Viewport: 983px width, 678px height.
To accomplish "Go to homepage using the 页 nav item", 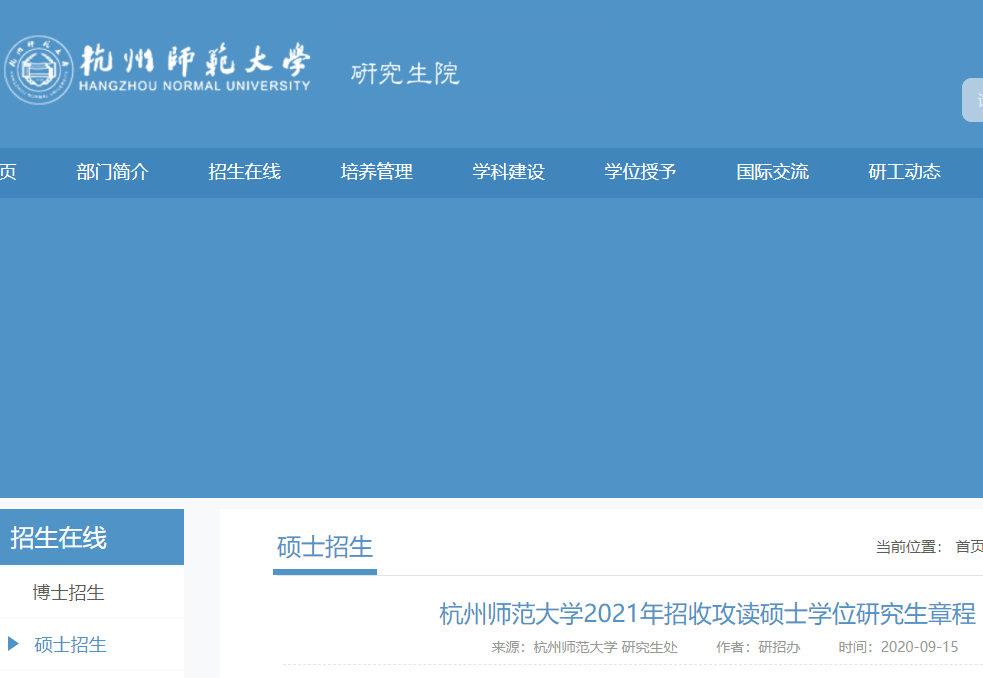I will tap(8, 172).
